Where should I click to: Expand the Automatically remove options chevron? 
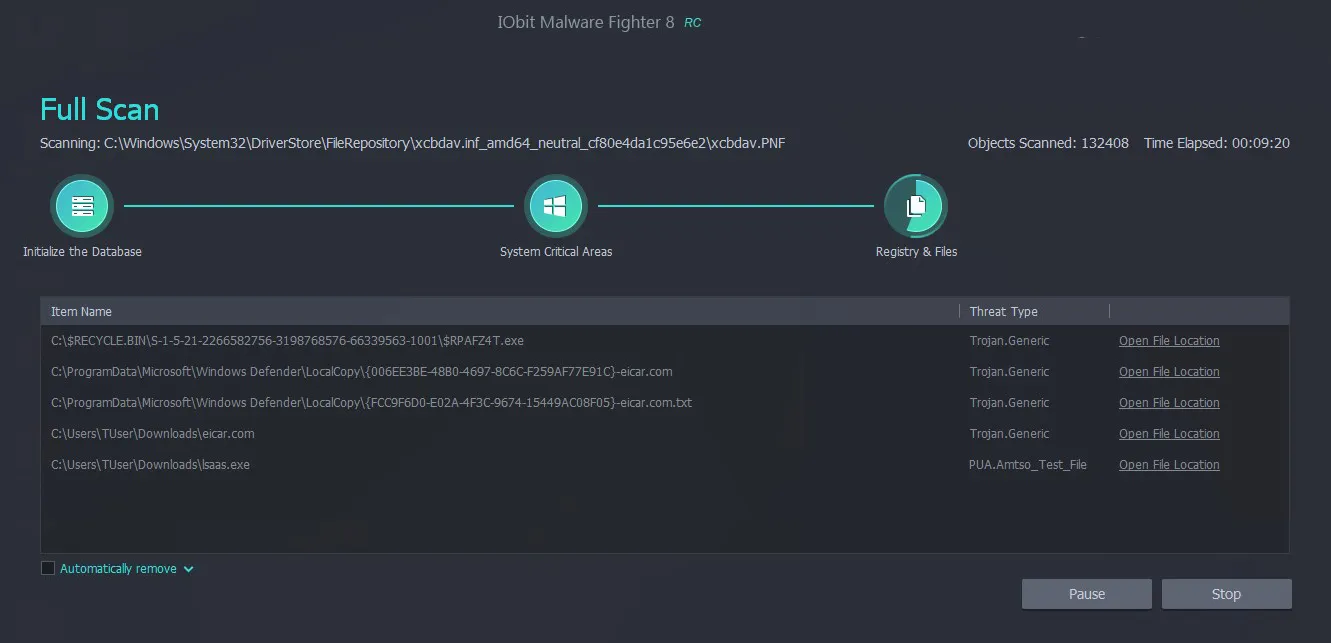coord(189,568)
